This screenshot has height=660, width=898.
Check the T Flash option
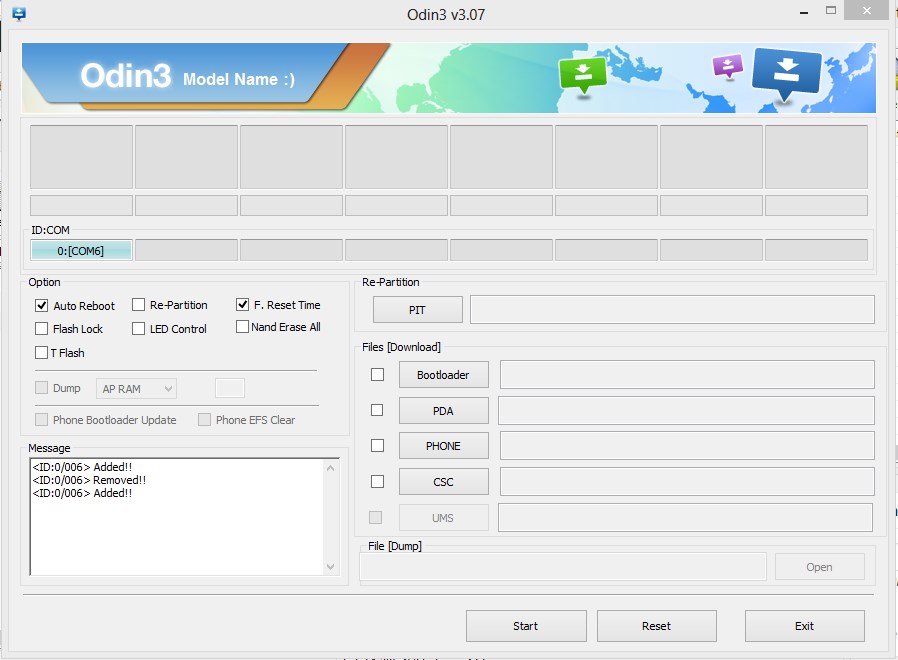pos(41,352)
